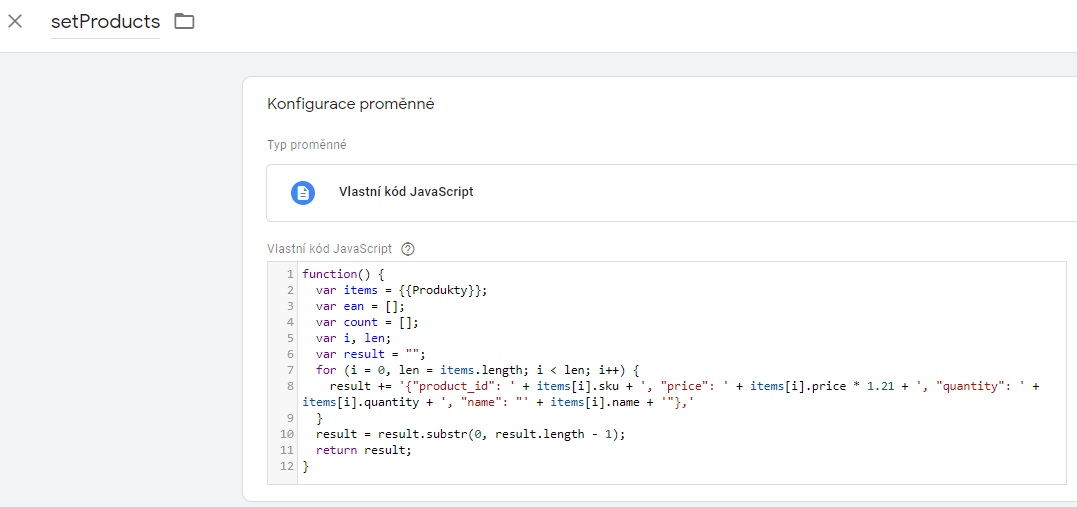Place cursor on result.substr line
The width and height of the screenshot is (1077, 507).
471,434
